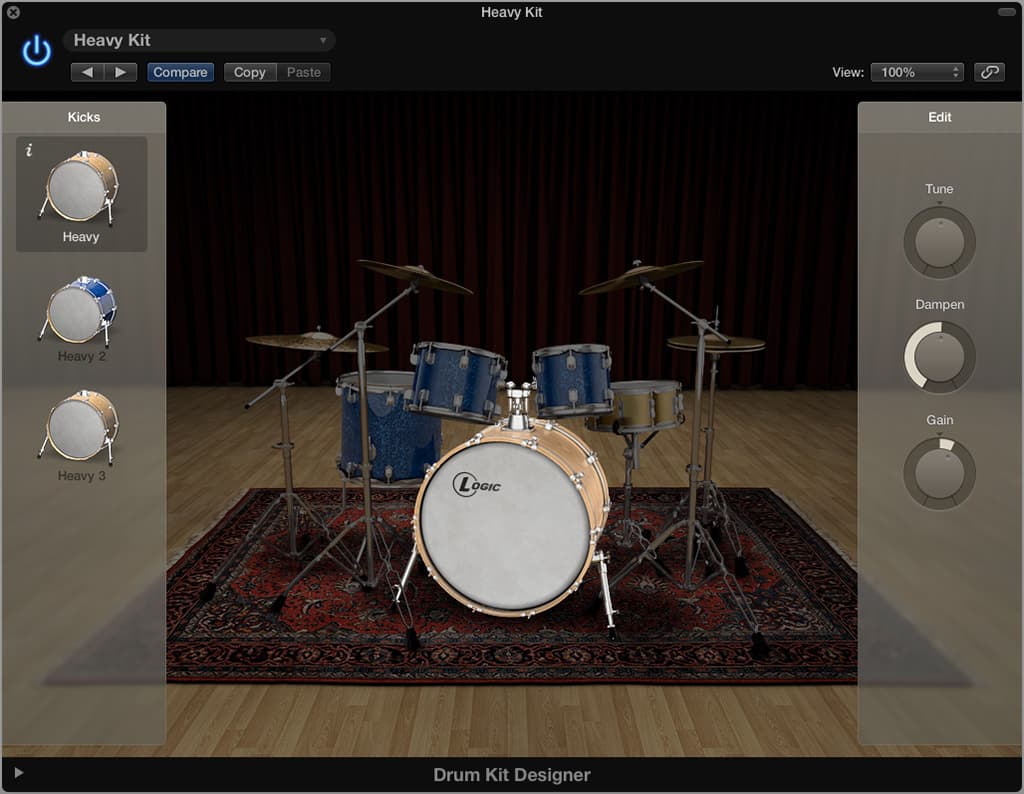Go to the next preset

120,72
